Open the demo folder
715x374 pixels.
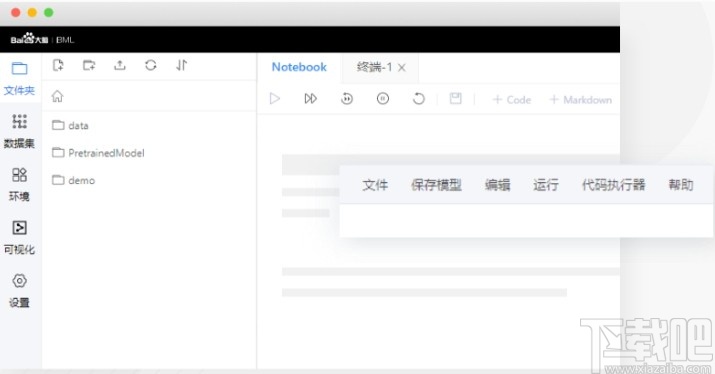(73, 180)
